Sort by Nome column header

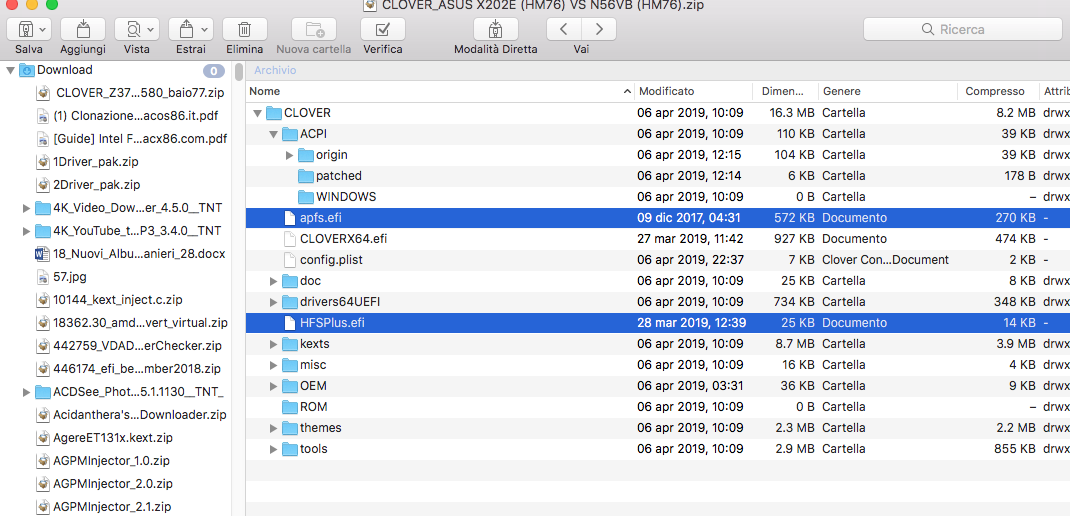click(x=440, y=91)
